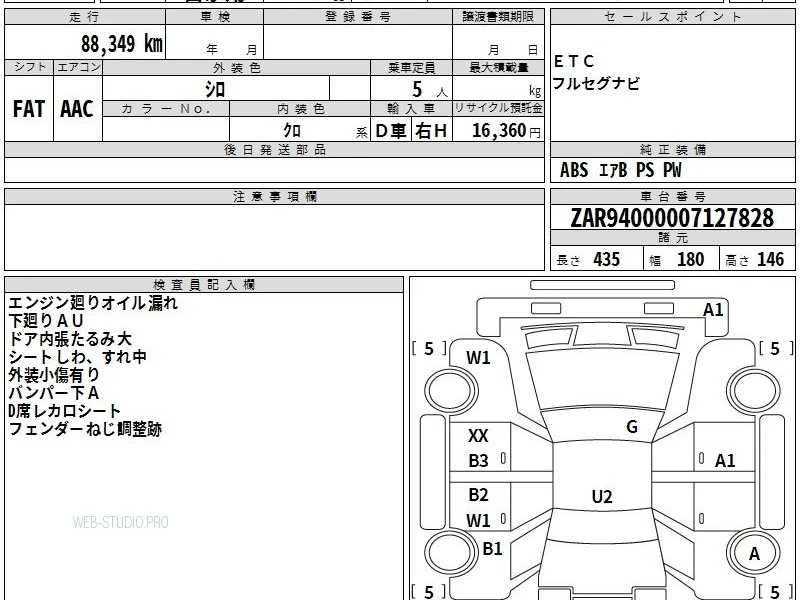Viewport: 800px width, 600px height.
Task: Click the height value 146
Action: 770,259
